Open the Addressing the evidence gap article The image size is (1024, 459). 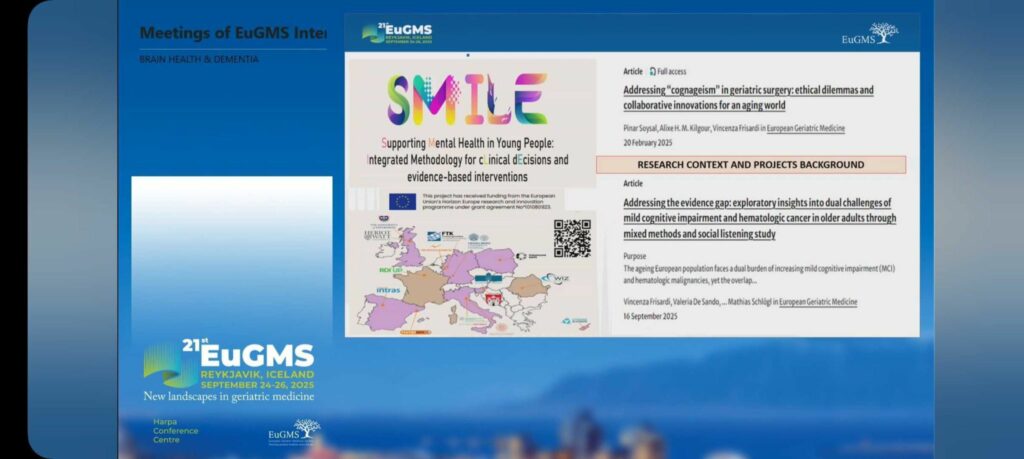(x=759, y=218)
